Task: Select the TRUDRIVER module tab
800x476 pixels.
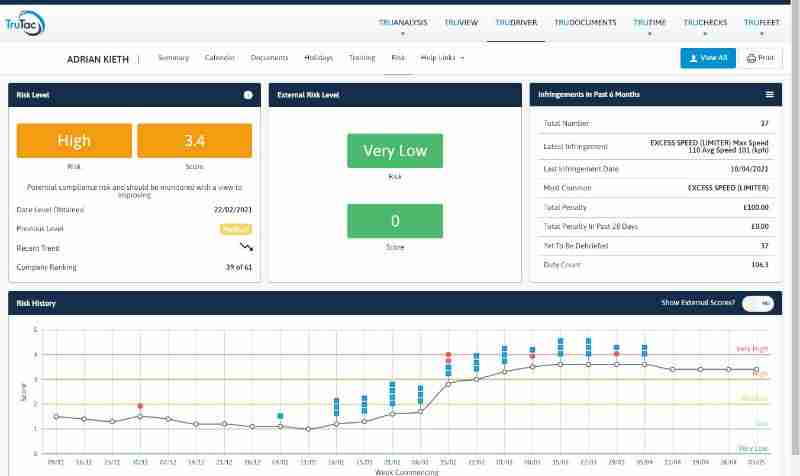Action: [x=516, y=22]
